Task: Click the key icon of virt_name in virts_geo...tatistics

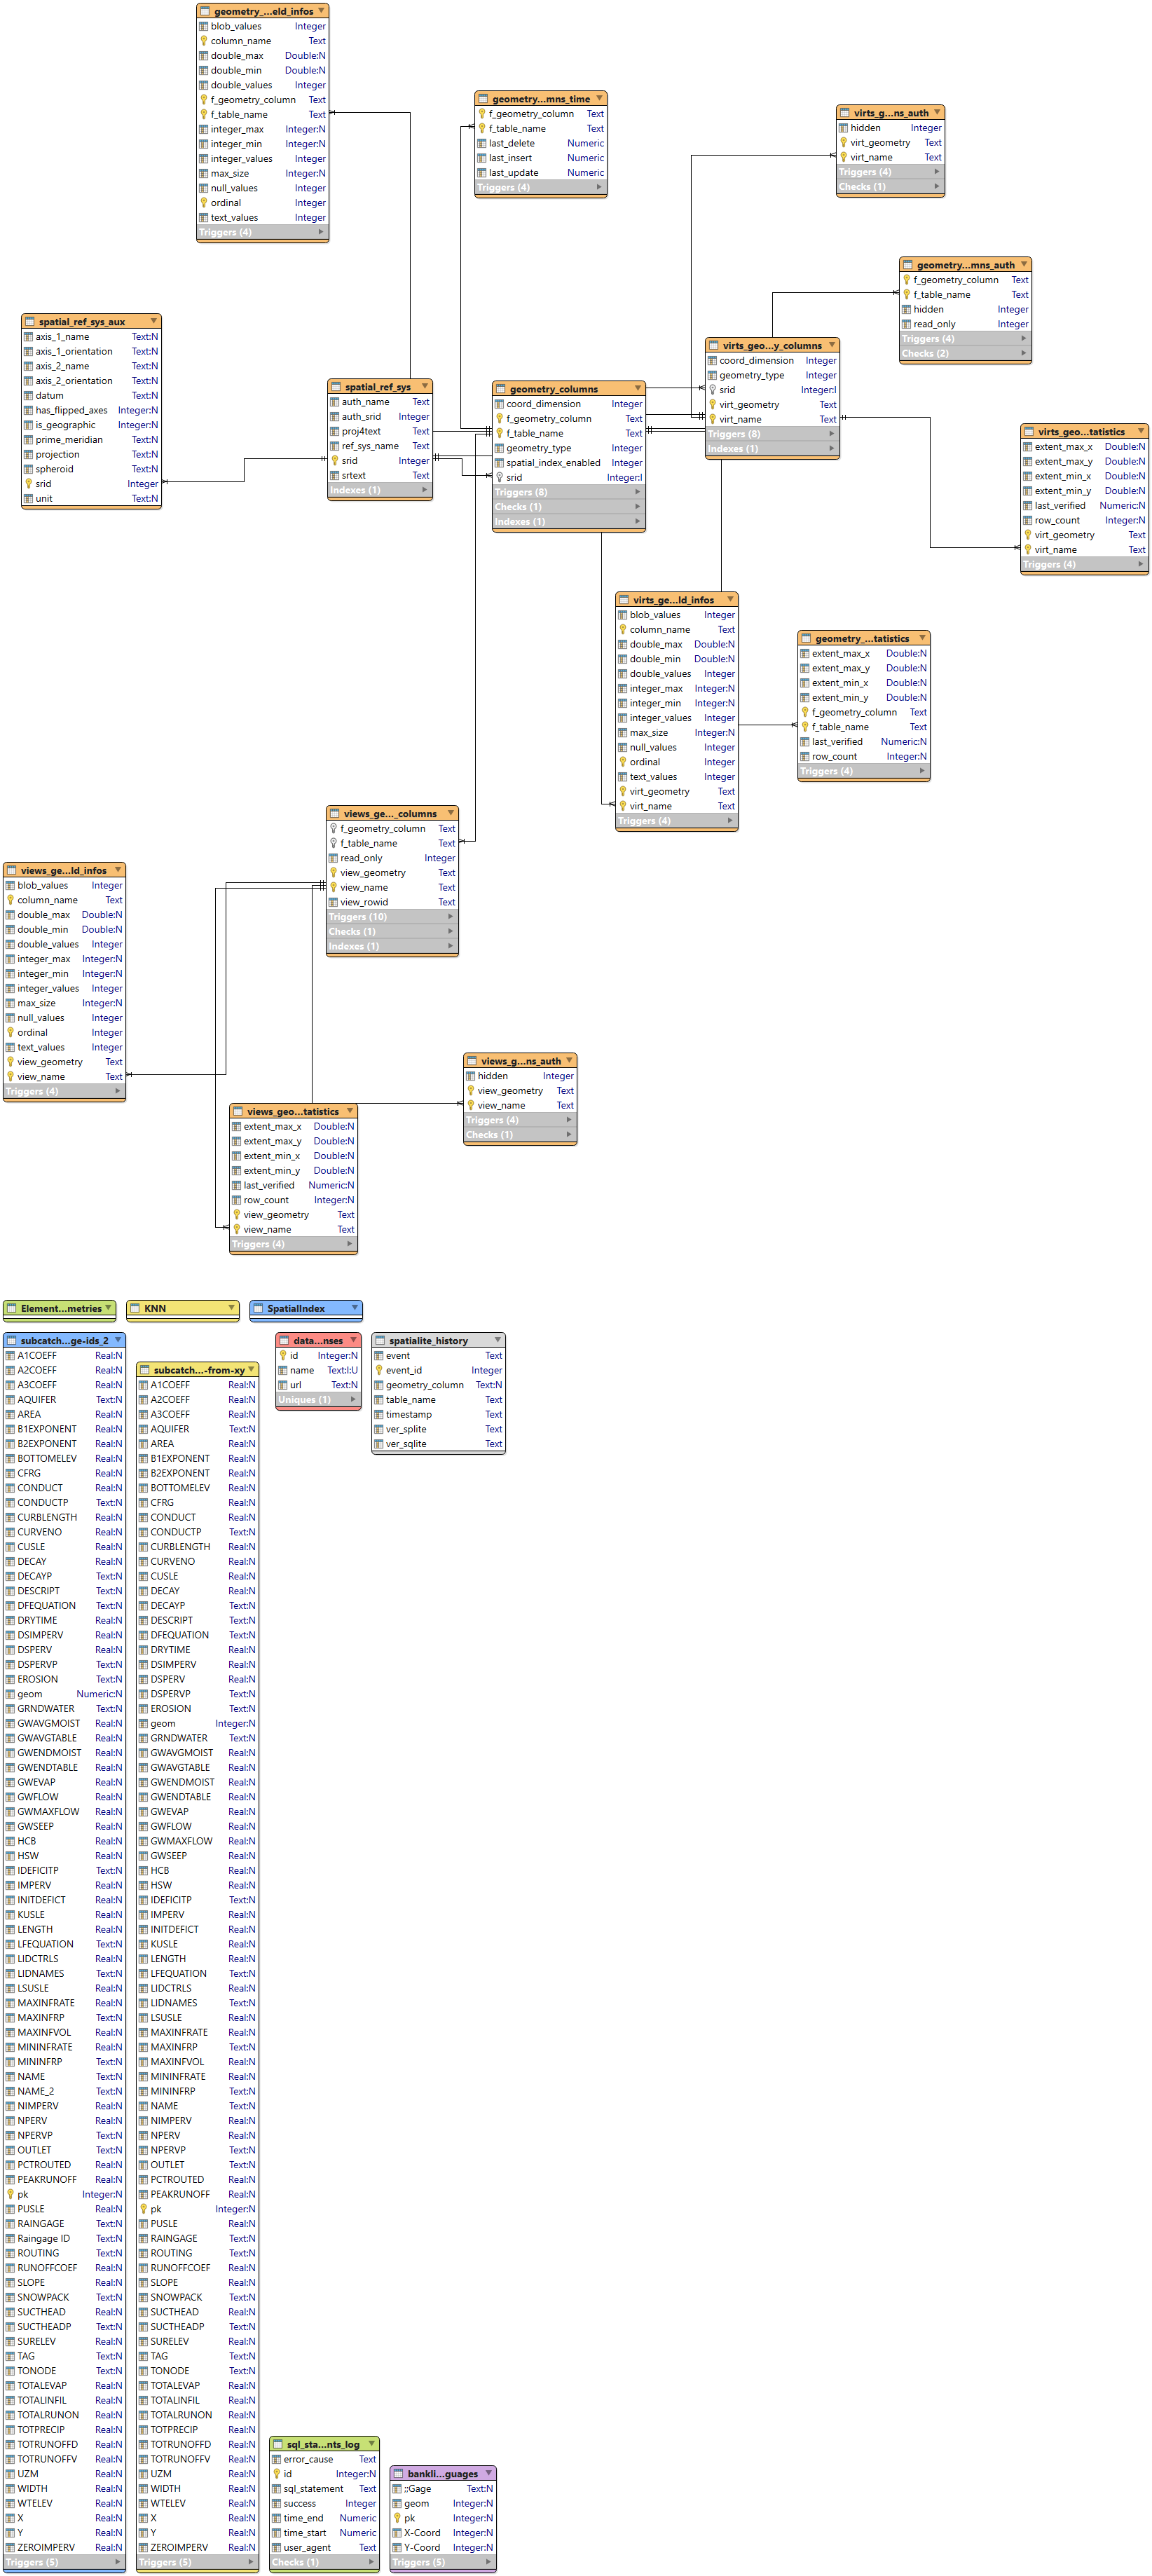Action: [1028, 550]
